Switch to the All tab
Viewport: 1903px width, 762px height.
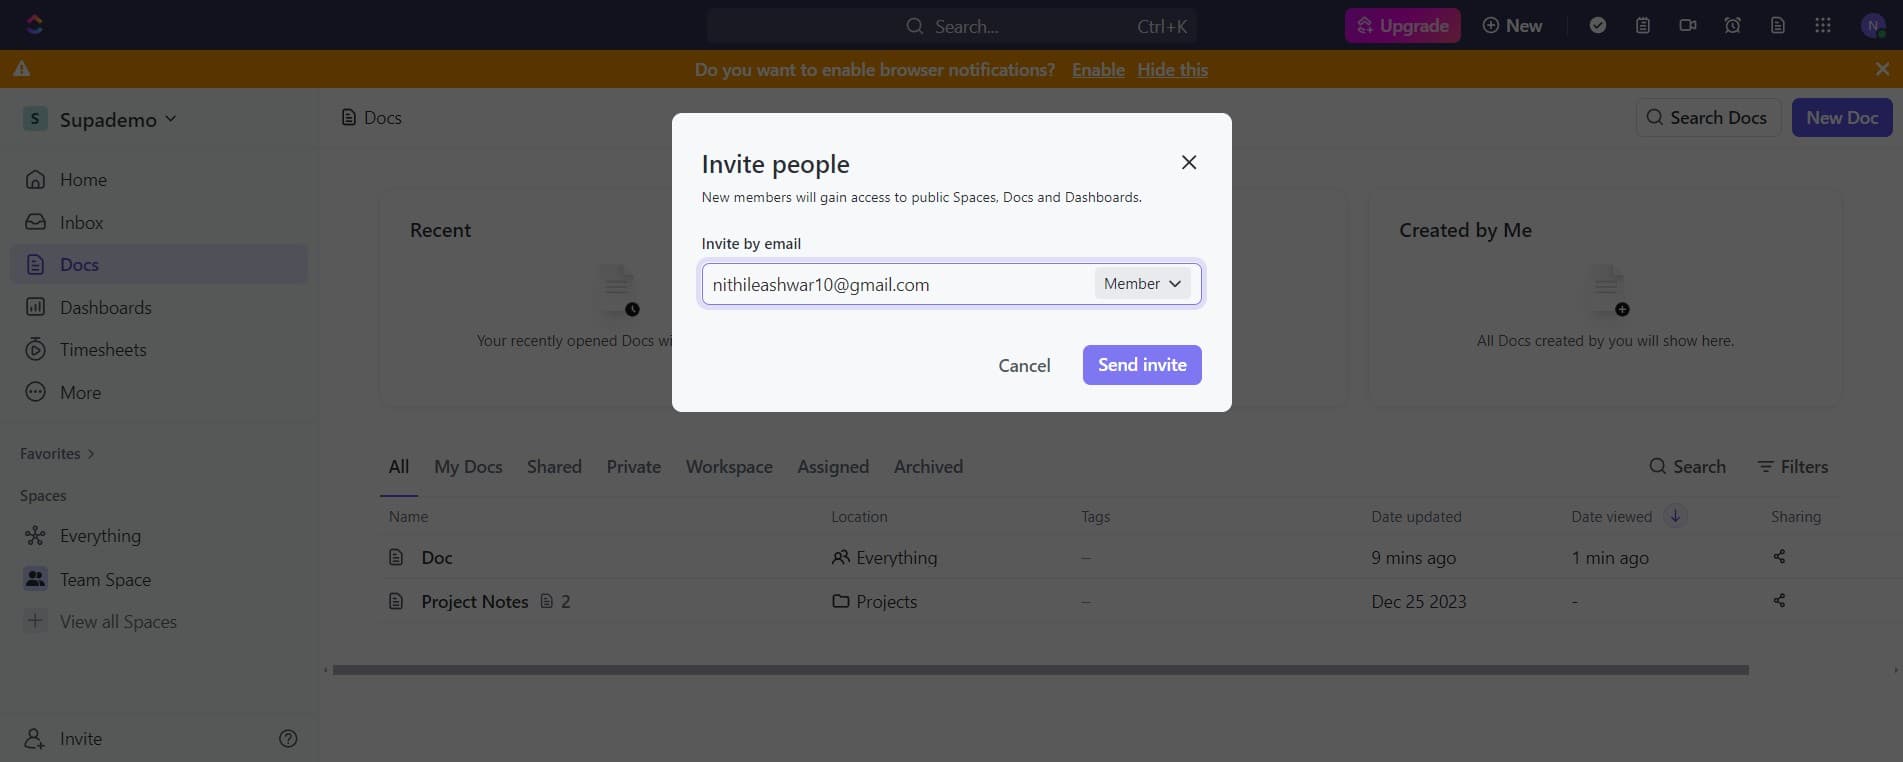[399, 466]
